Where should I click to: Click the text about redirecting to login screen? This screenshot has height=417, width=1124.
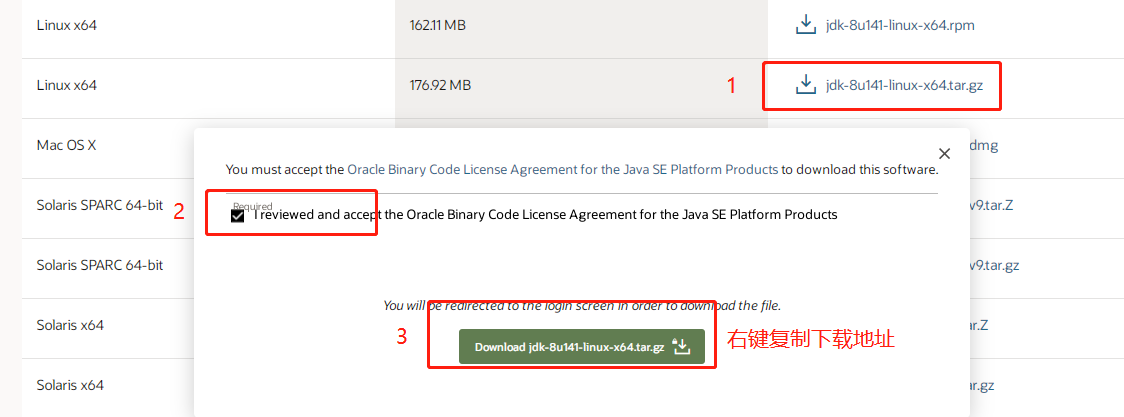582,305
